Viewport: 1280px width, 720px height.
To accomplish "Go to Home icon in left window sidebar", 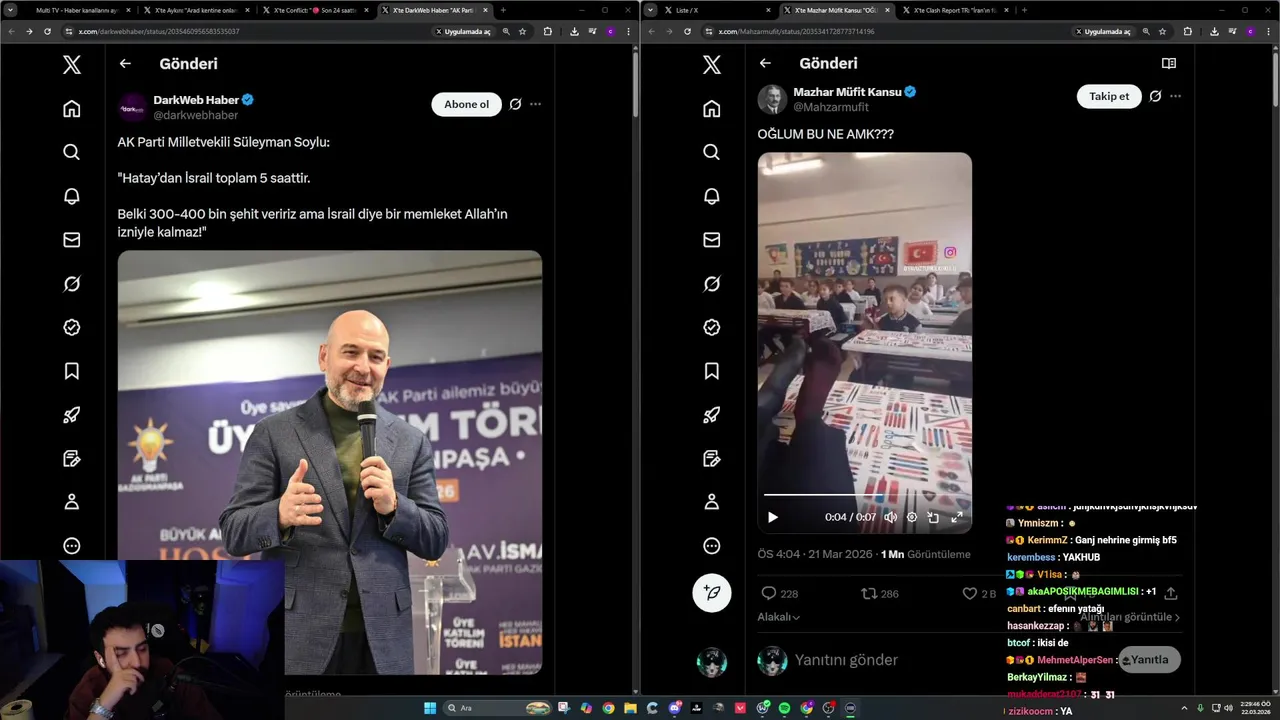I will coord(71,108).
